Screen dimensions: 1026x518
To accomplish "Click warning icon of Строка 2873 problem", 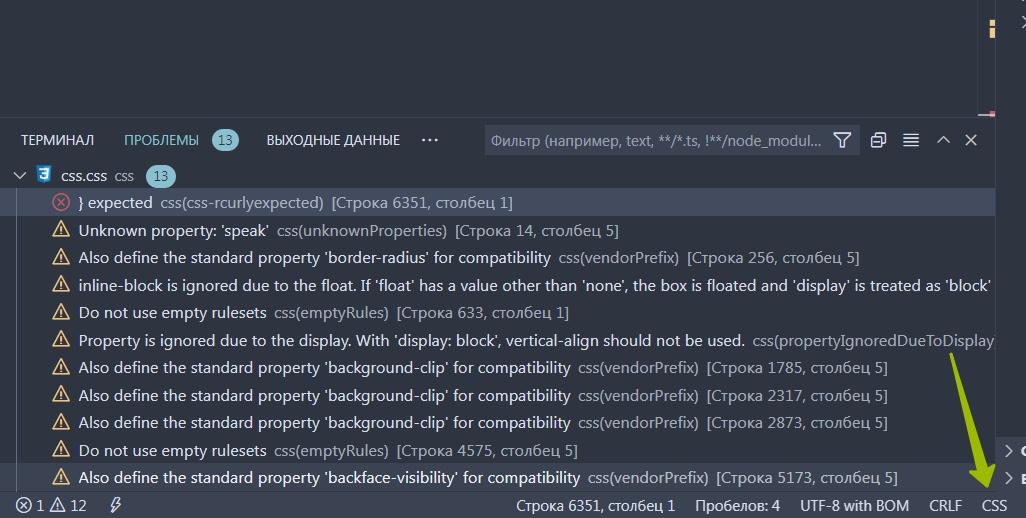I will [x=61, y=422].
